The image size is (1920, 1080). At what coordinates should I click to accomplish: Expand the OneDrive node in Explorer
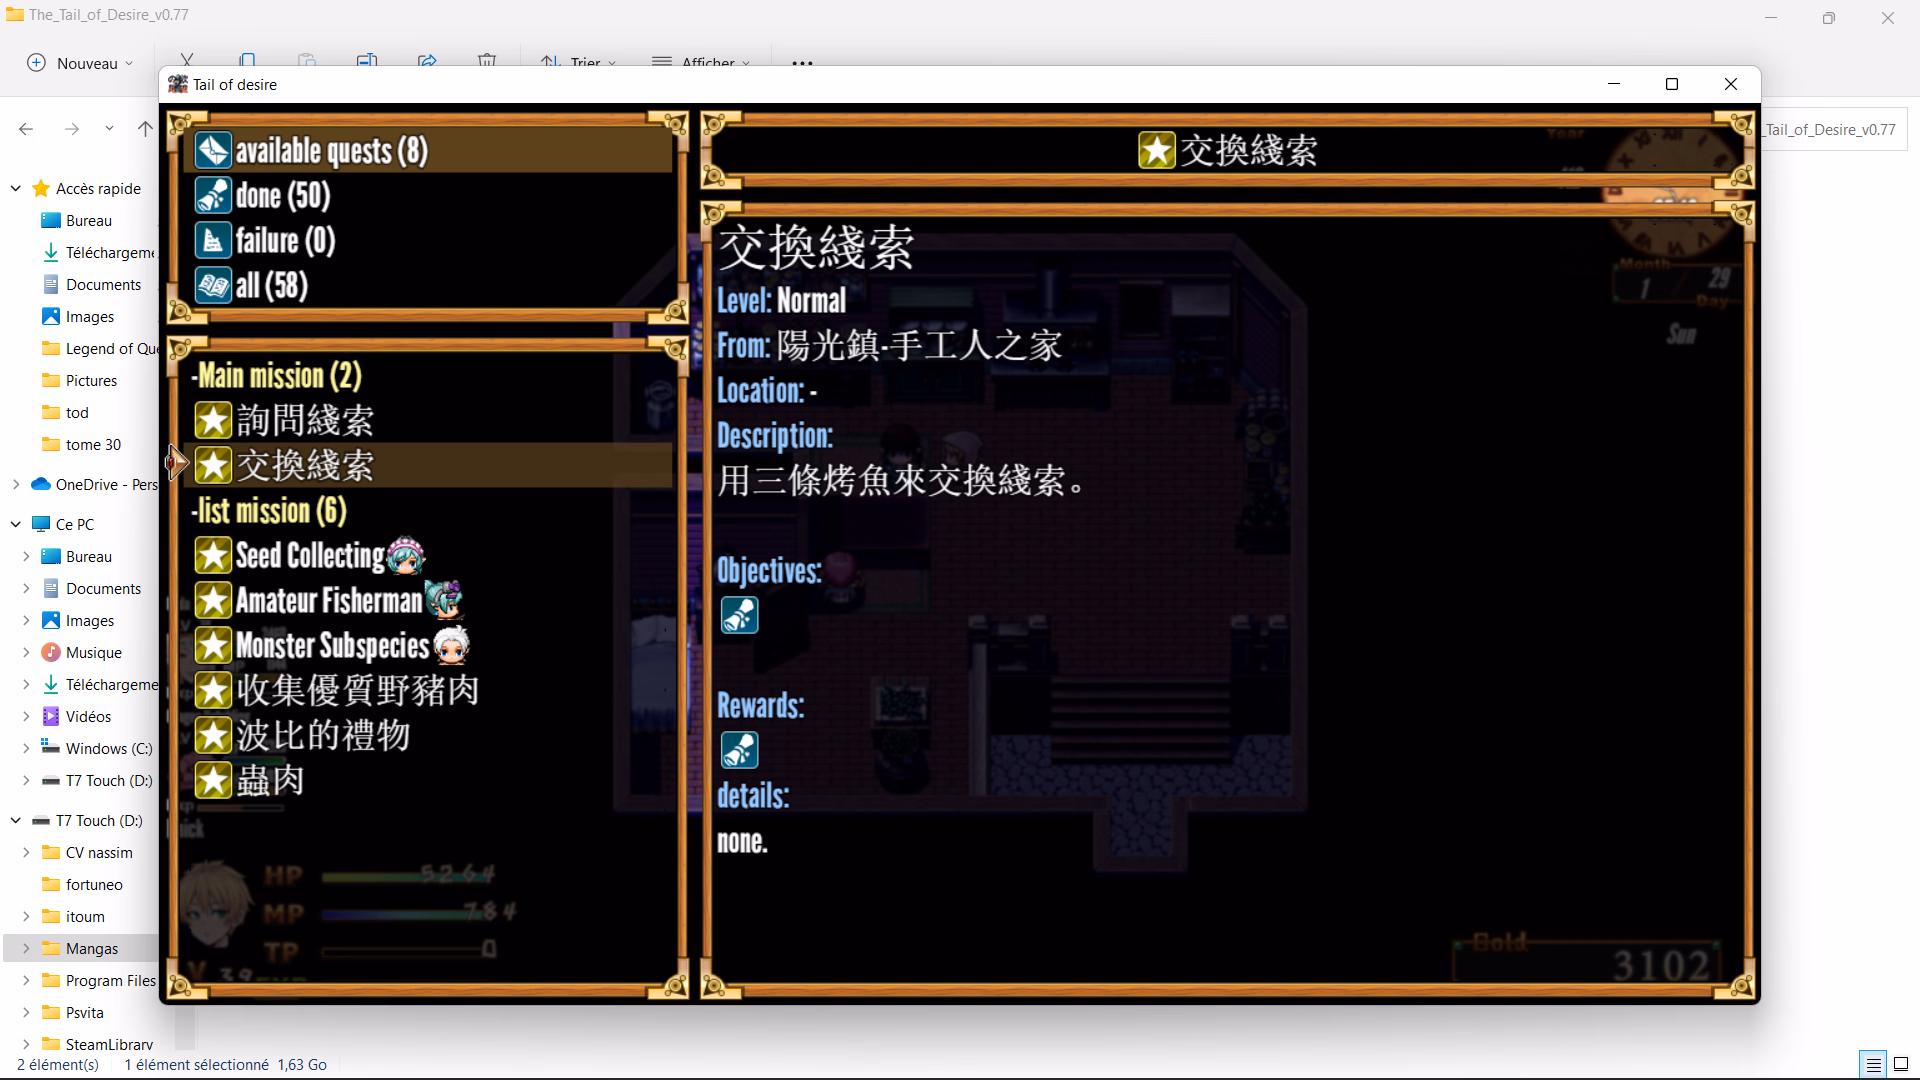click(x=16, y=484)
